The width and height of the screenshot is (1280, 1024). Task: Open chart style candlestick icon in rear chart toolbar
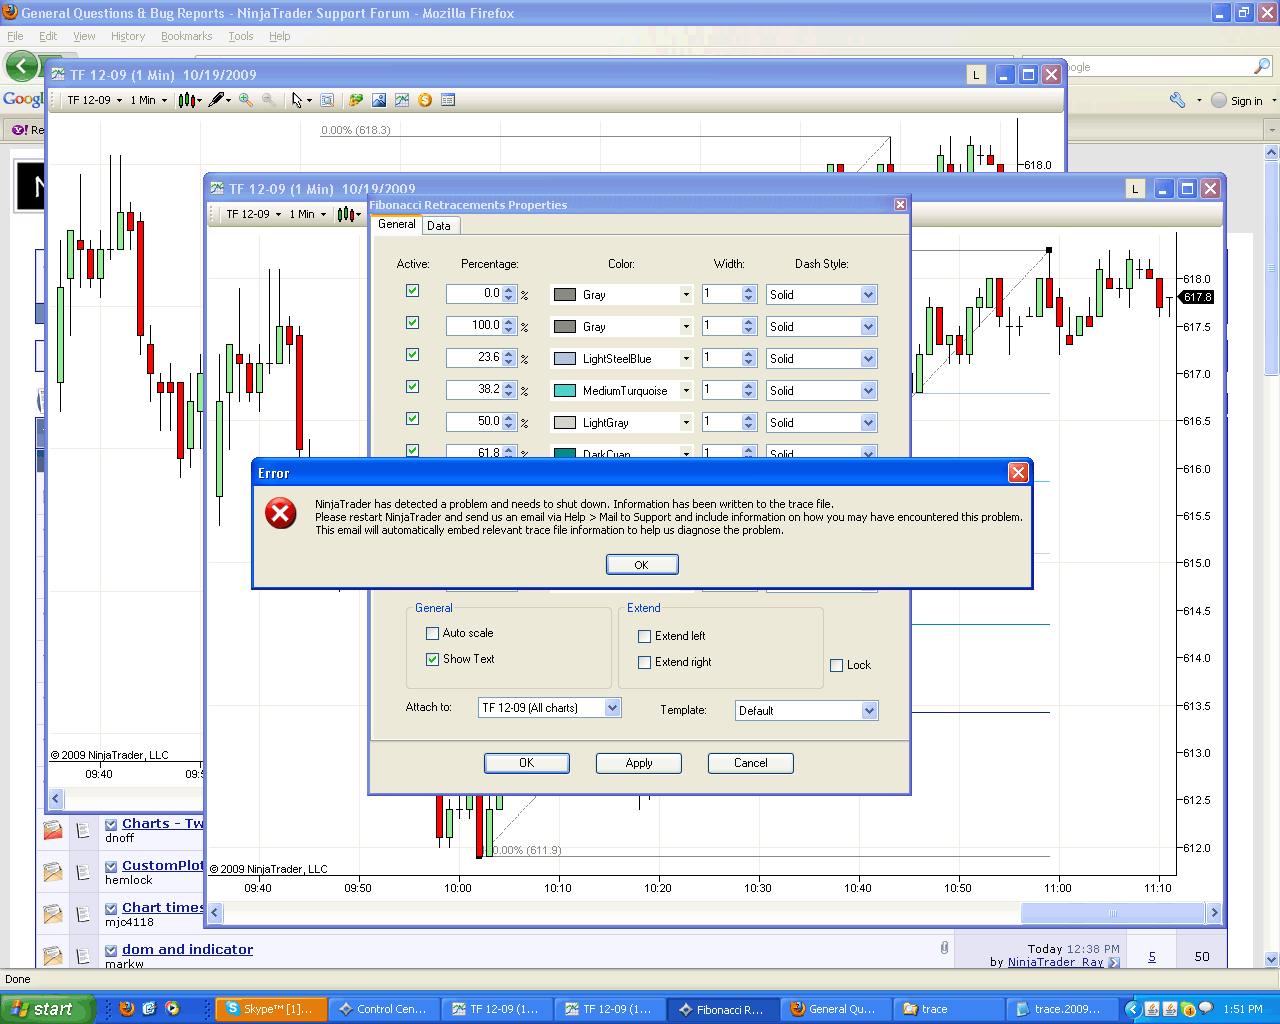click(x=187, y=100)
